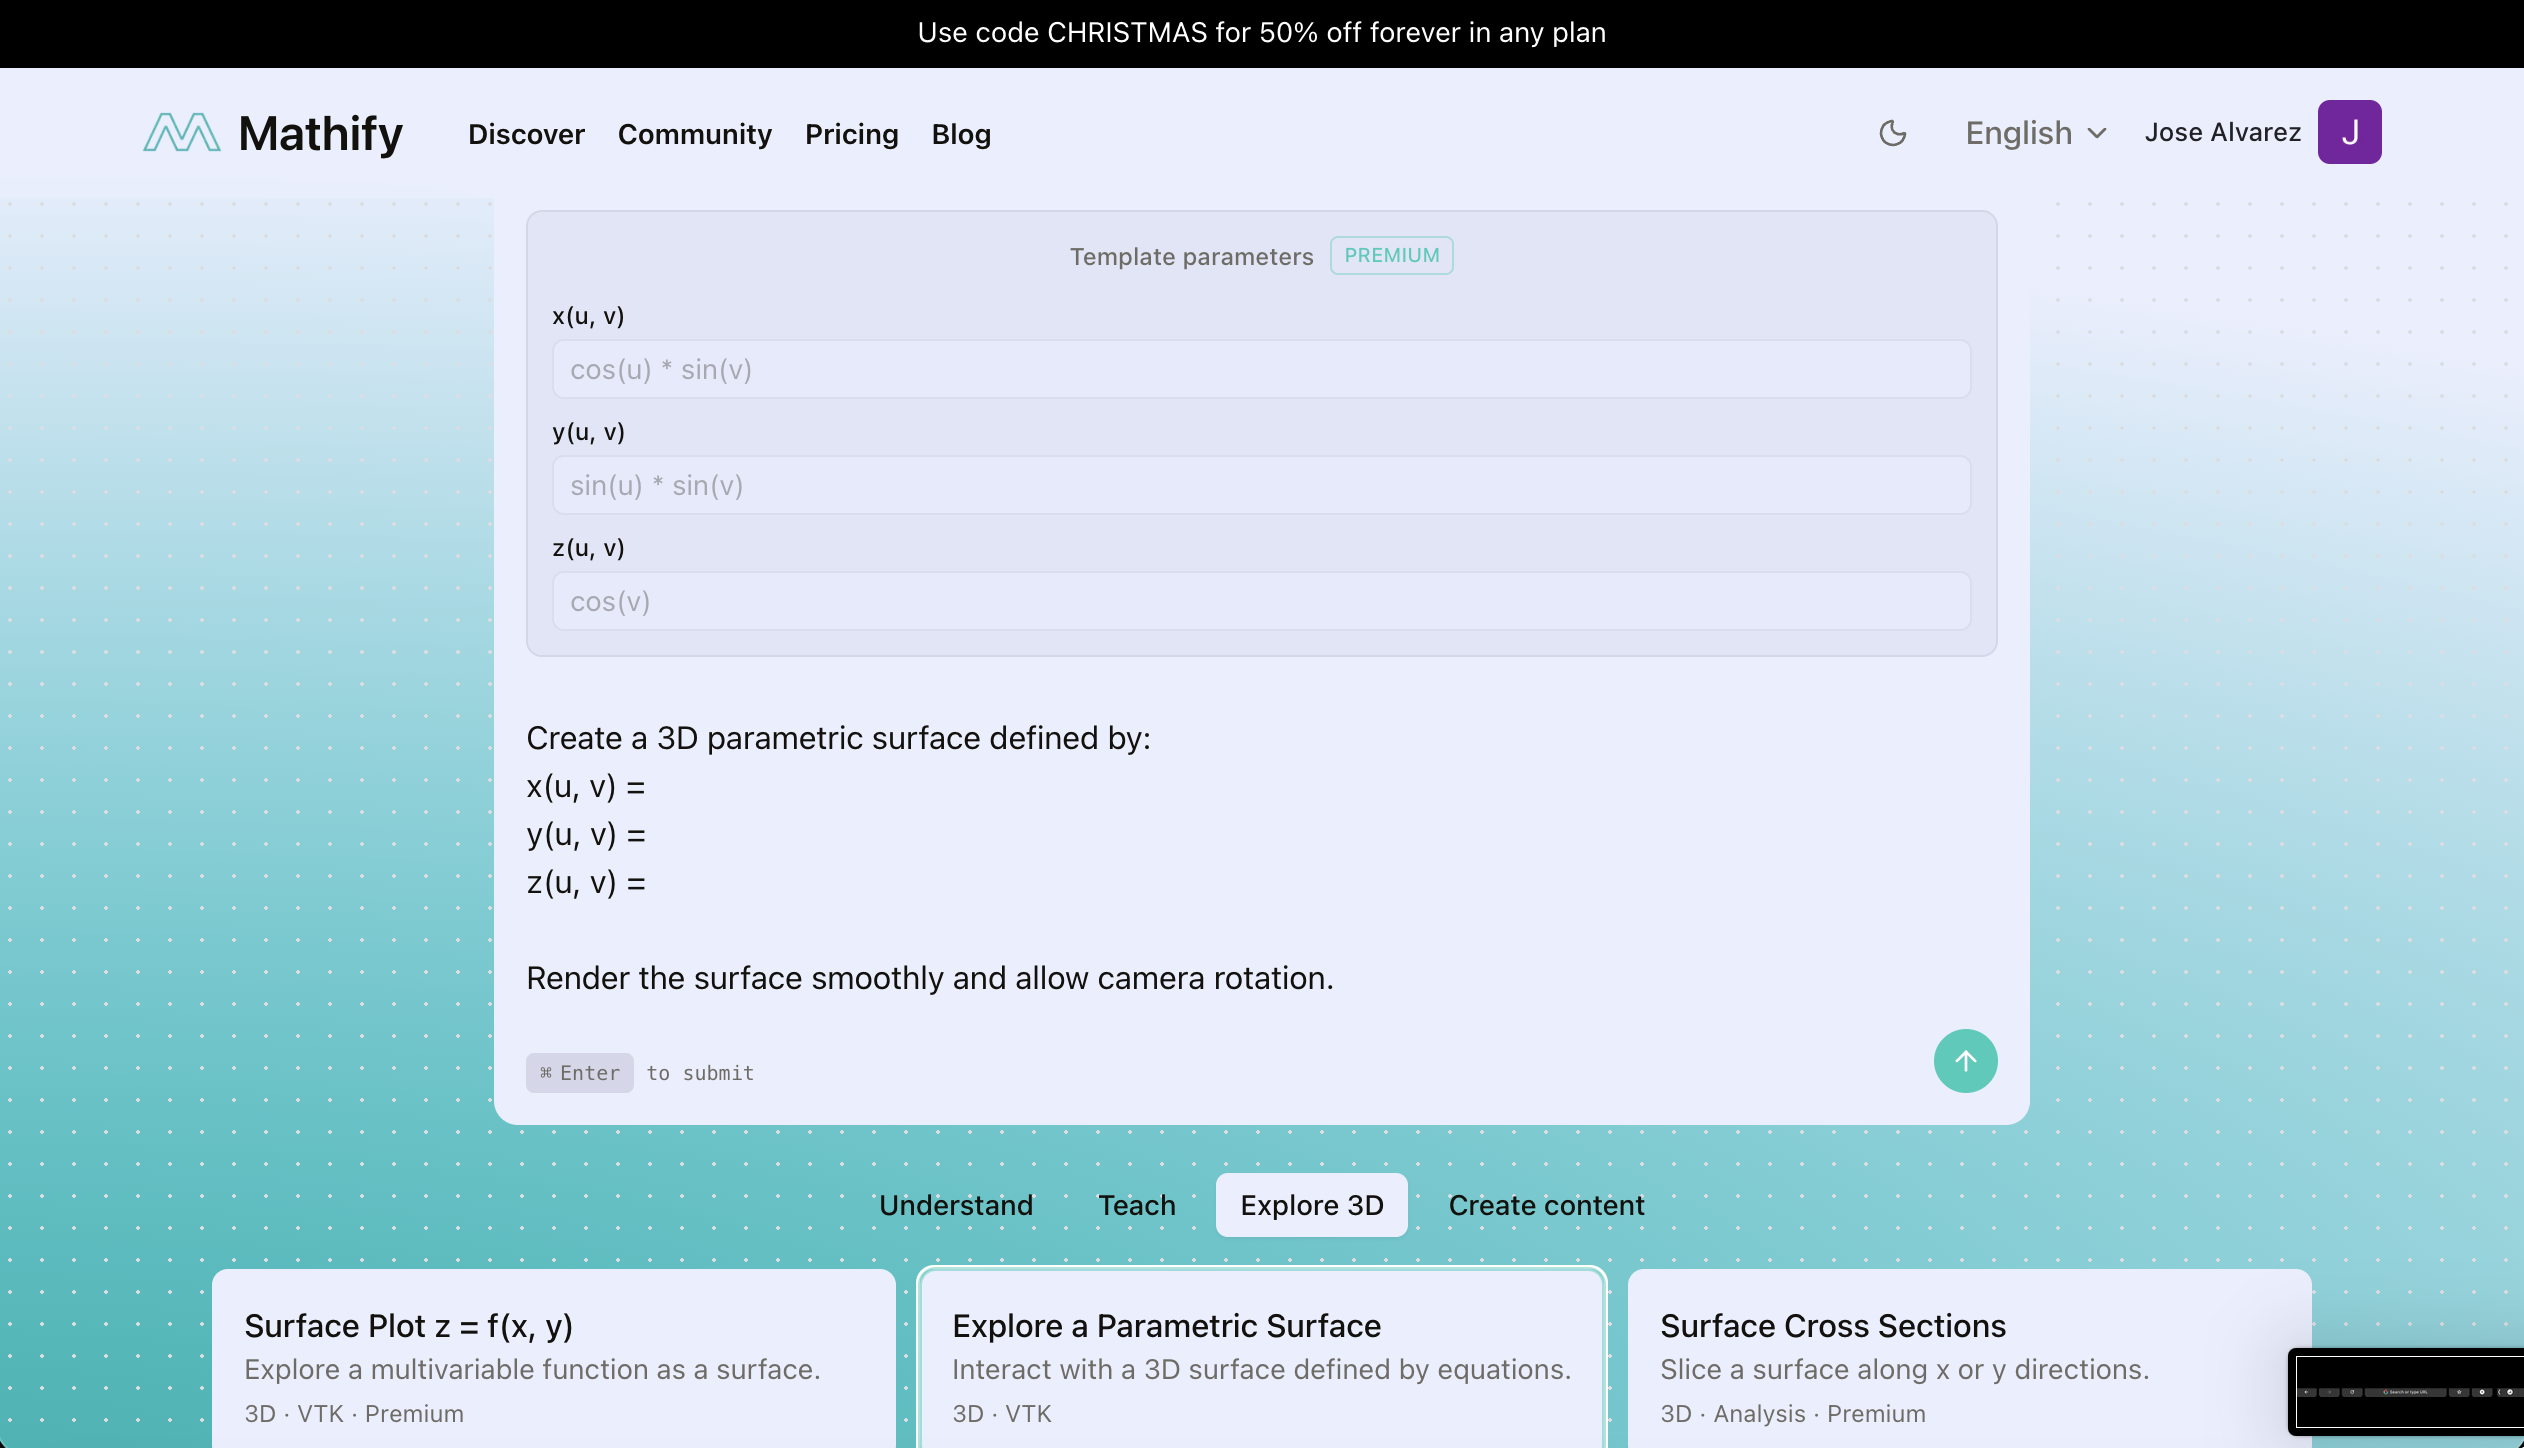Screen dimensions: 2524x1448
Task: Open the Discover menu item
Action: click(x=526, y=134)
